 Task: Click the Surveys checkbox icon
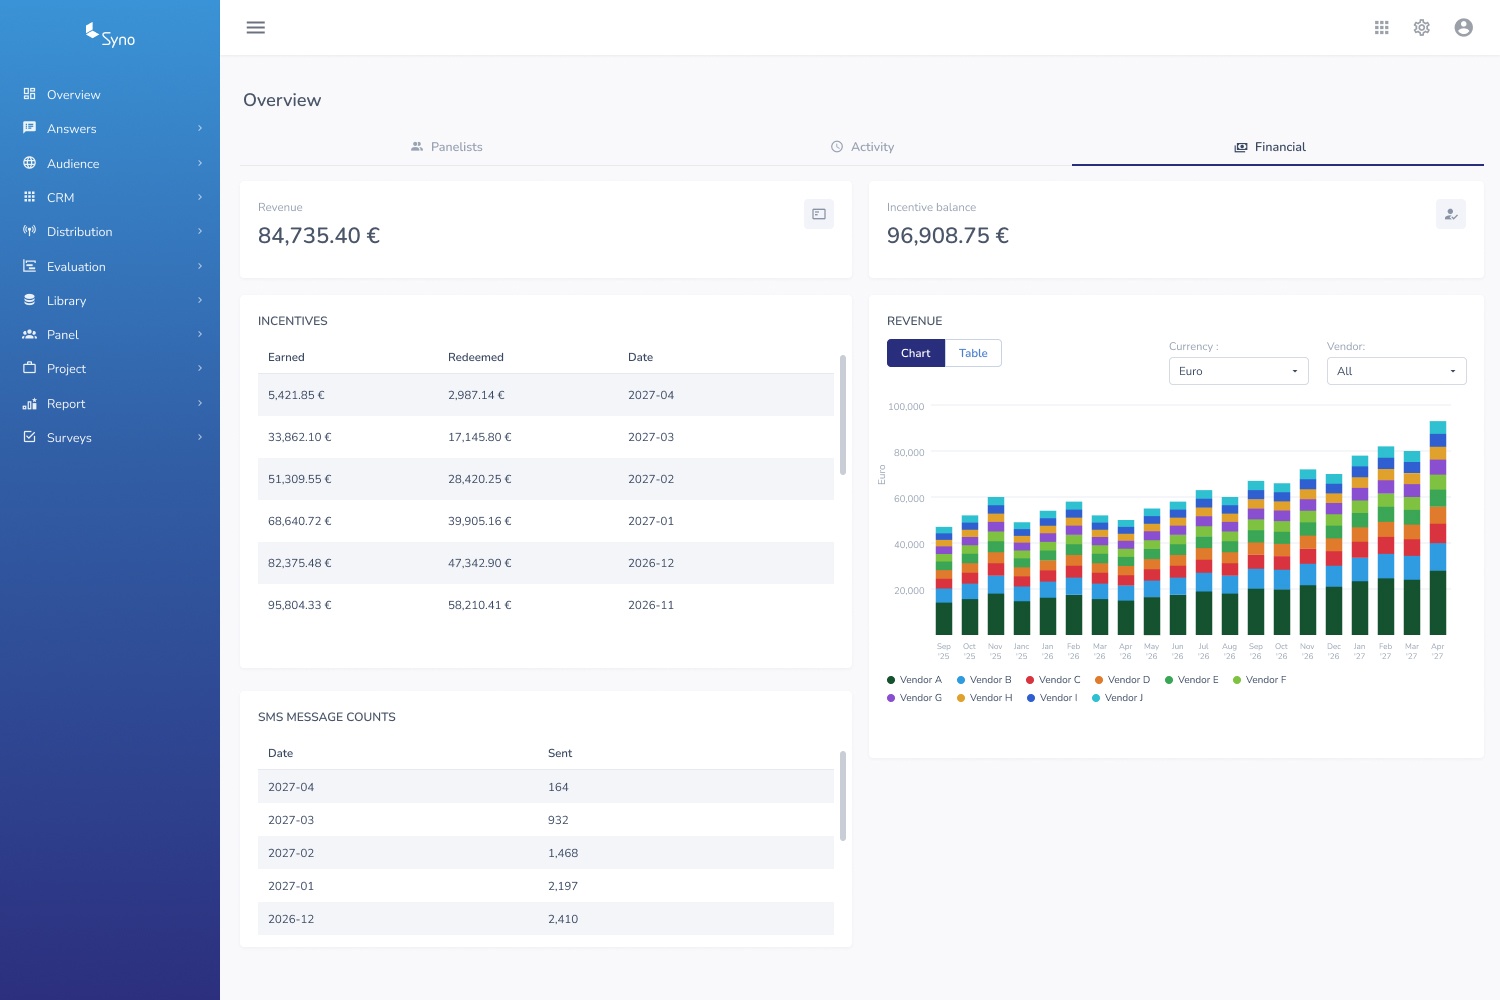[30, 437]
